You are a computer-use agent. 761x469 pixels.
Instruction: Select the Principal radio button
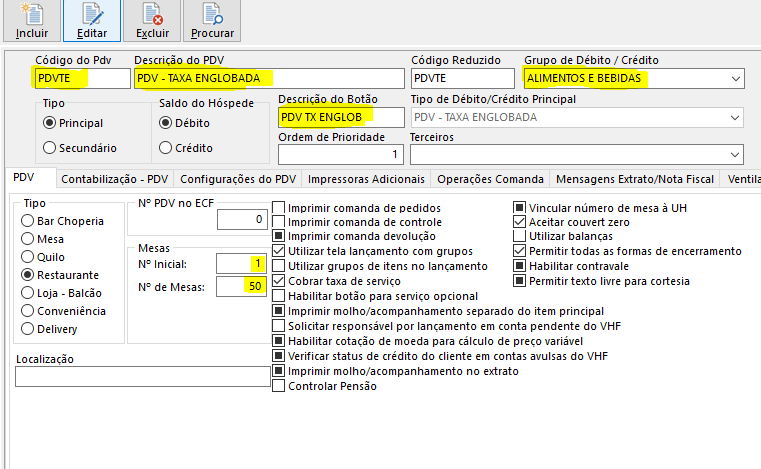[49, 123]
